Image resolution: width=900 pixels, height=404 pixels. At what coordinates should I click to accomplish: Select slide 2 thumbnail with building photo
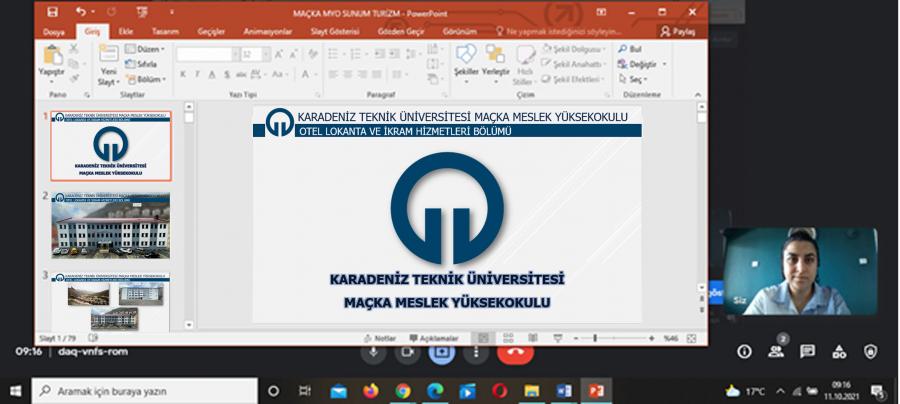(110, 225)
